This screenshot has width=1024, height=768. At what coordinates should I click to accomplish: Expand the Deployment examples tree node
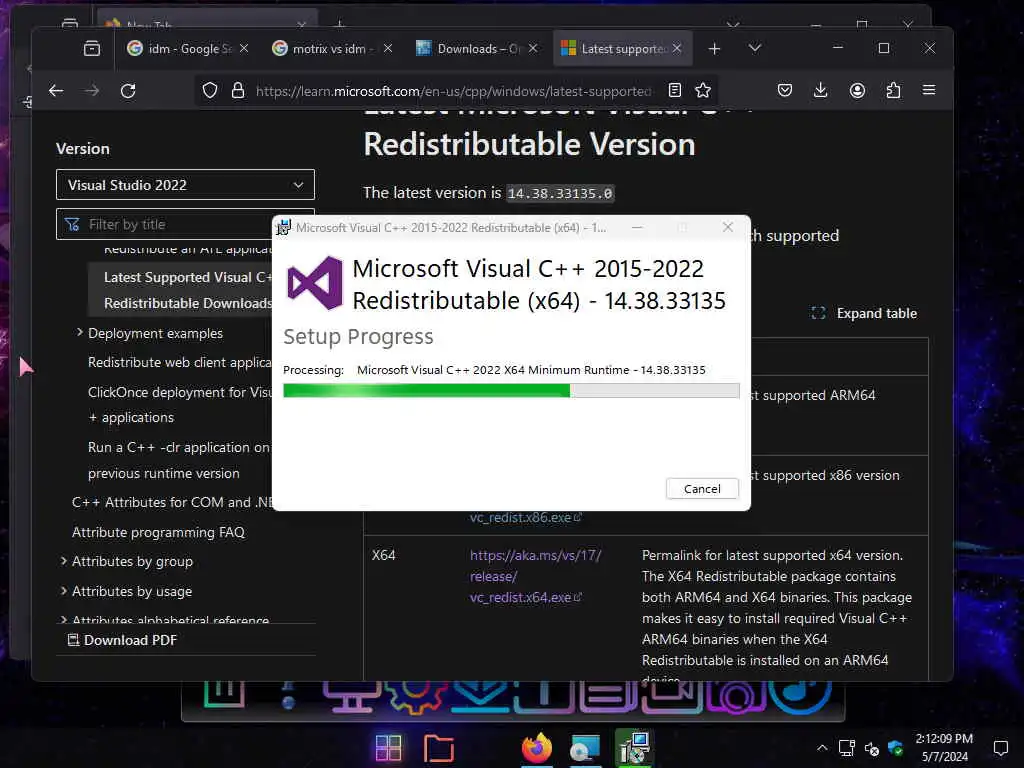80,332
